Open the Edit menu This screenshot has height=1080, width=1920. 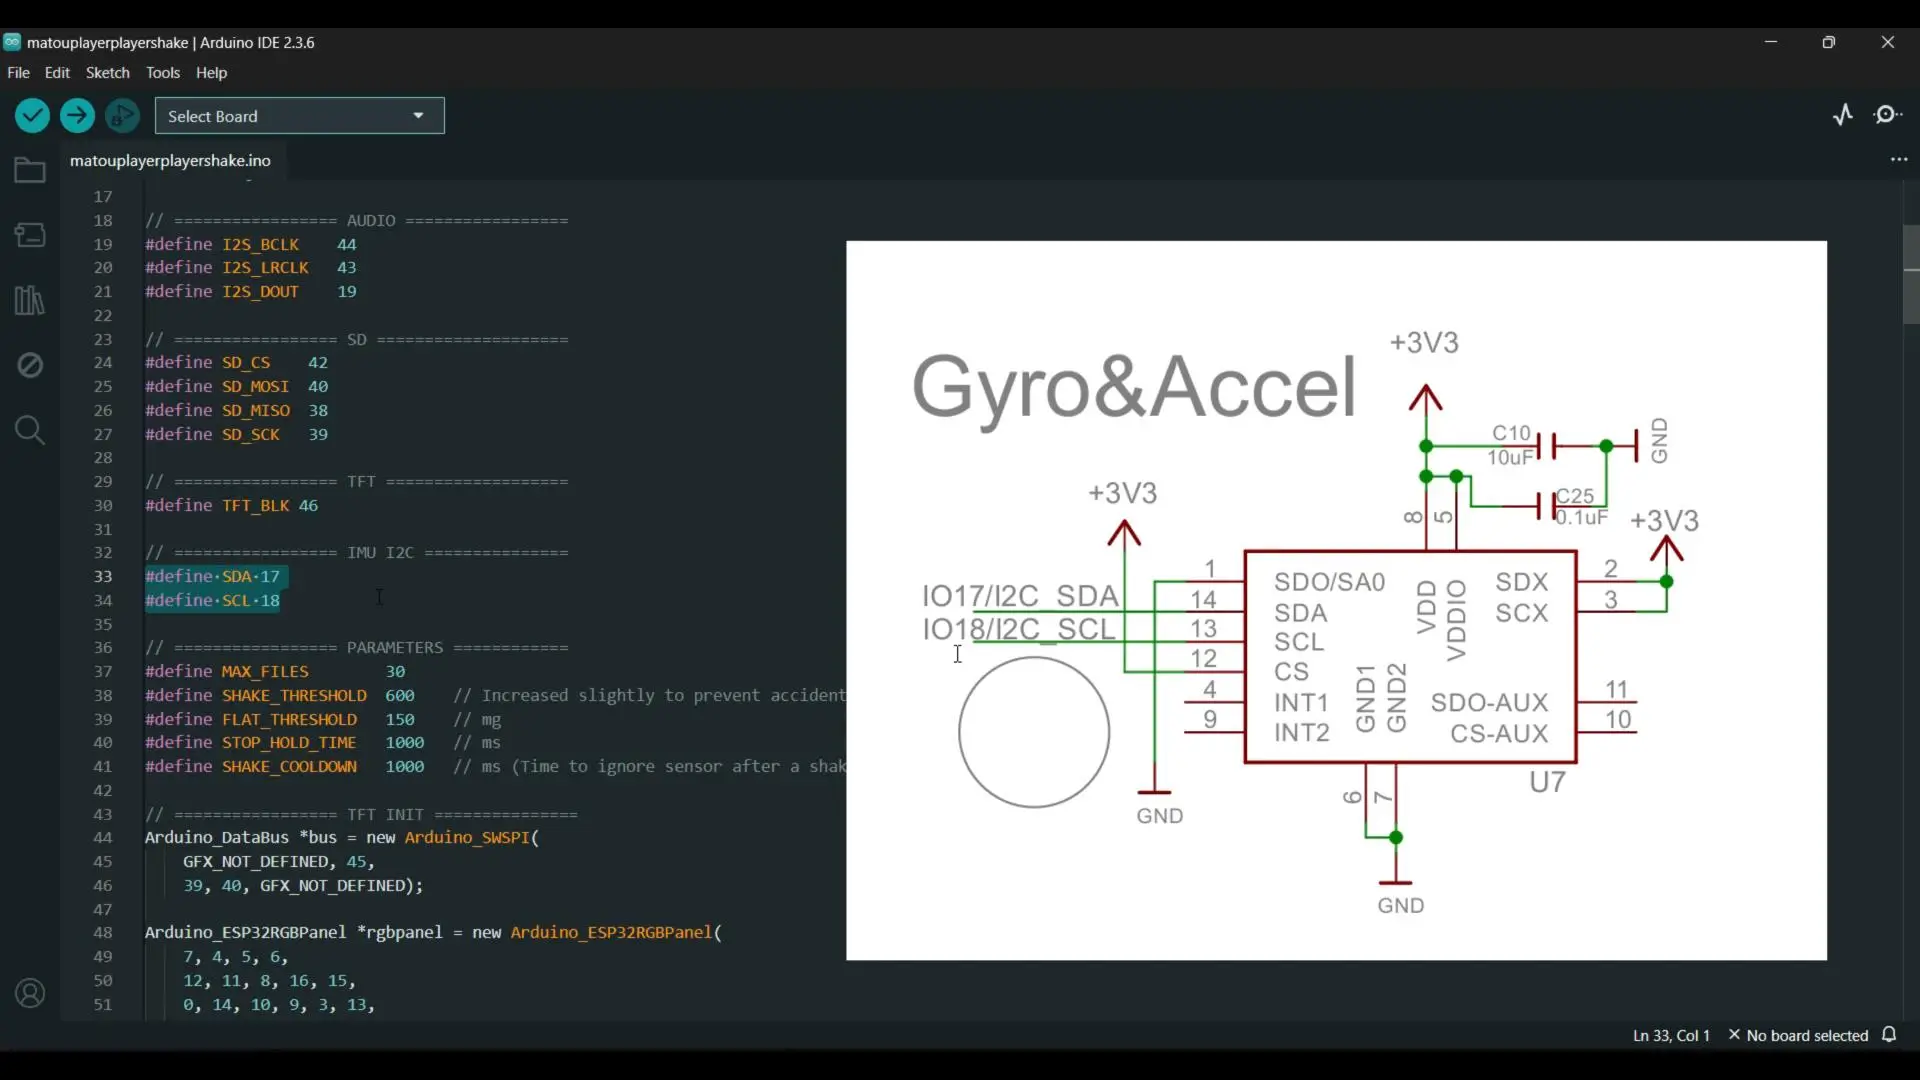point(57,73)
